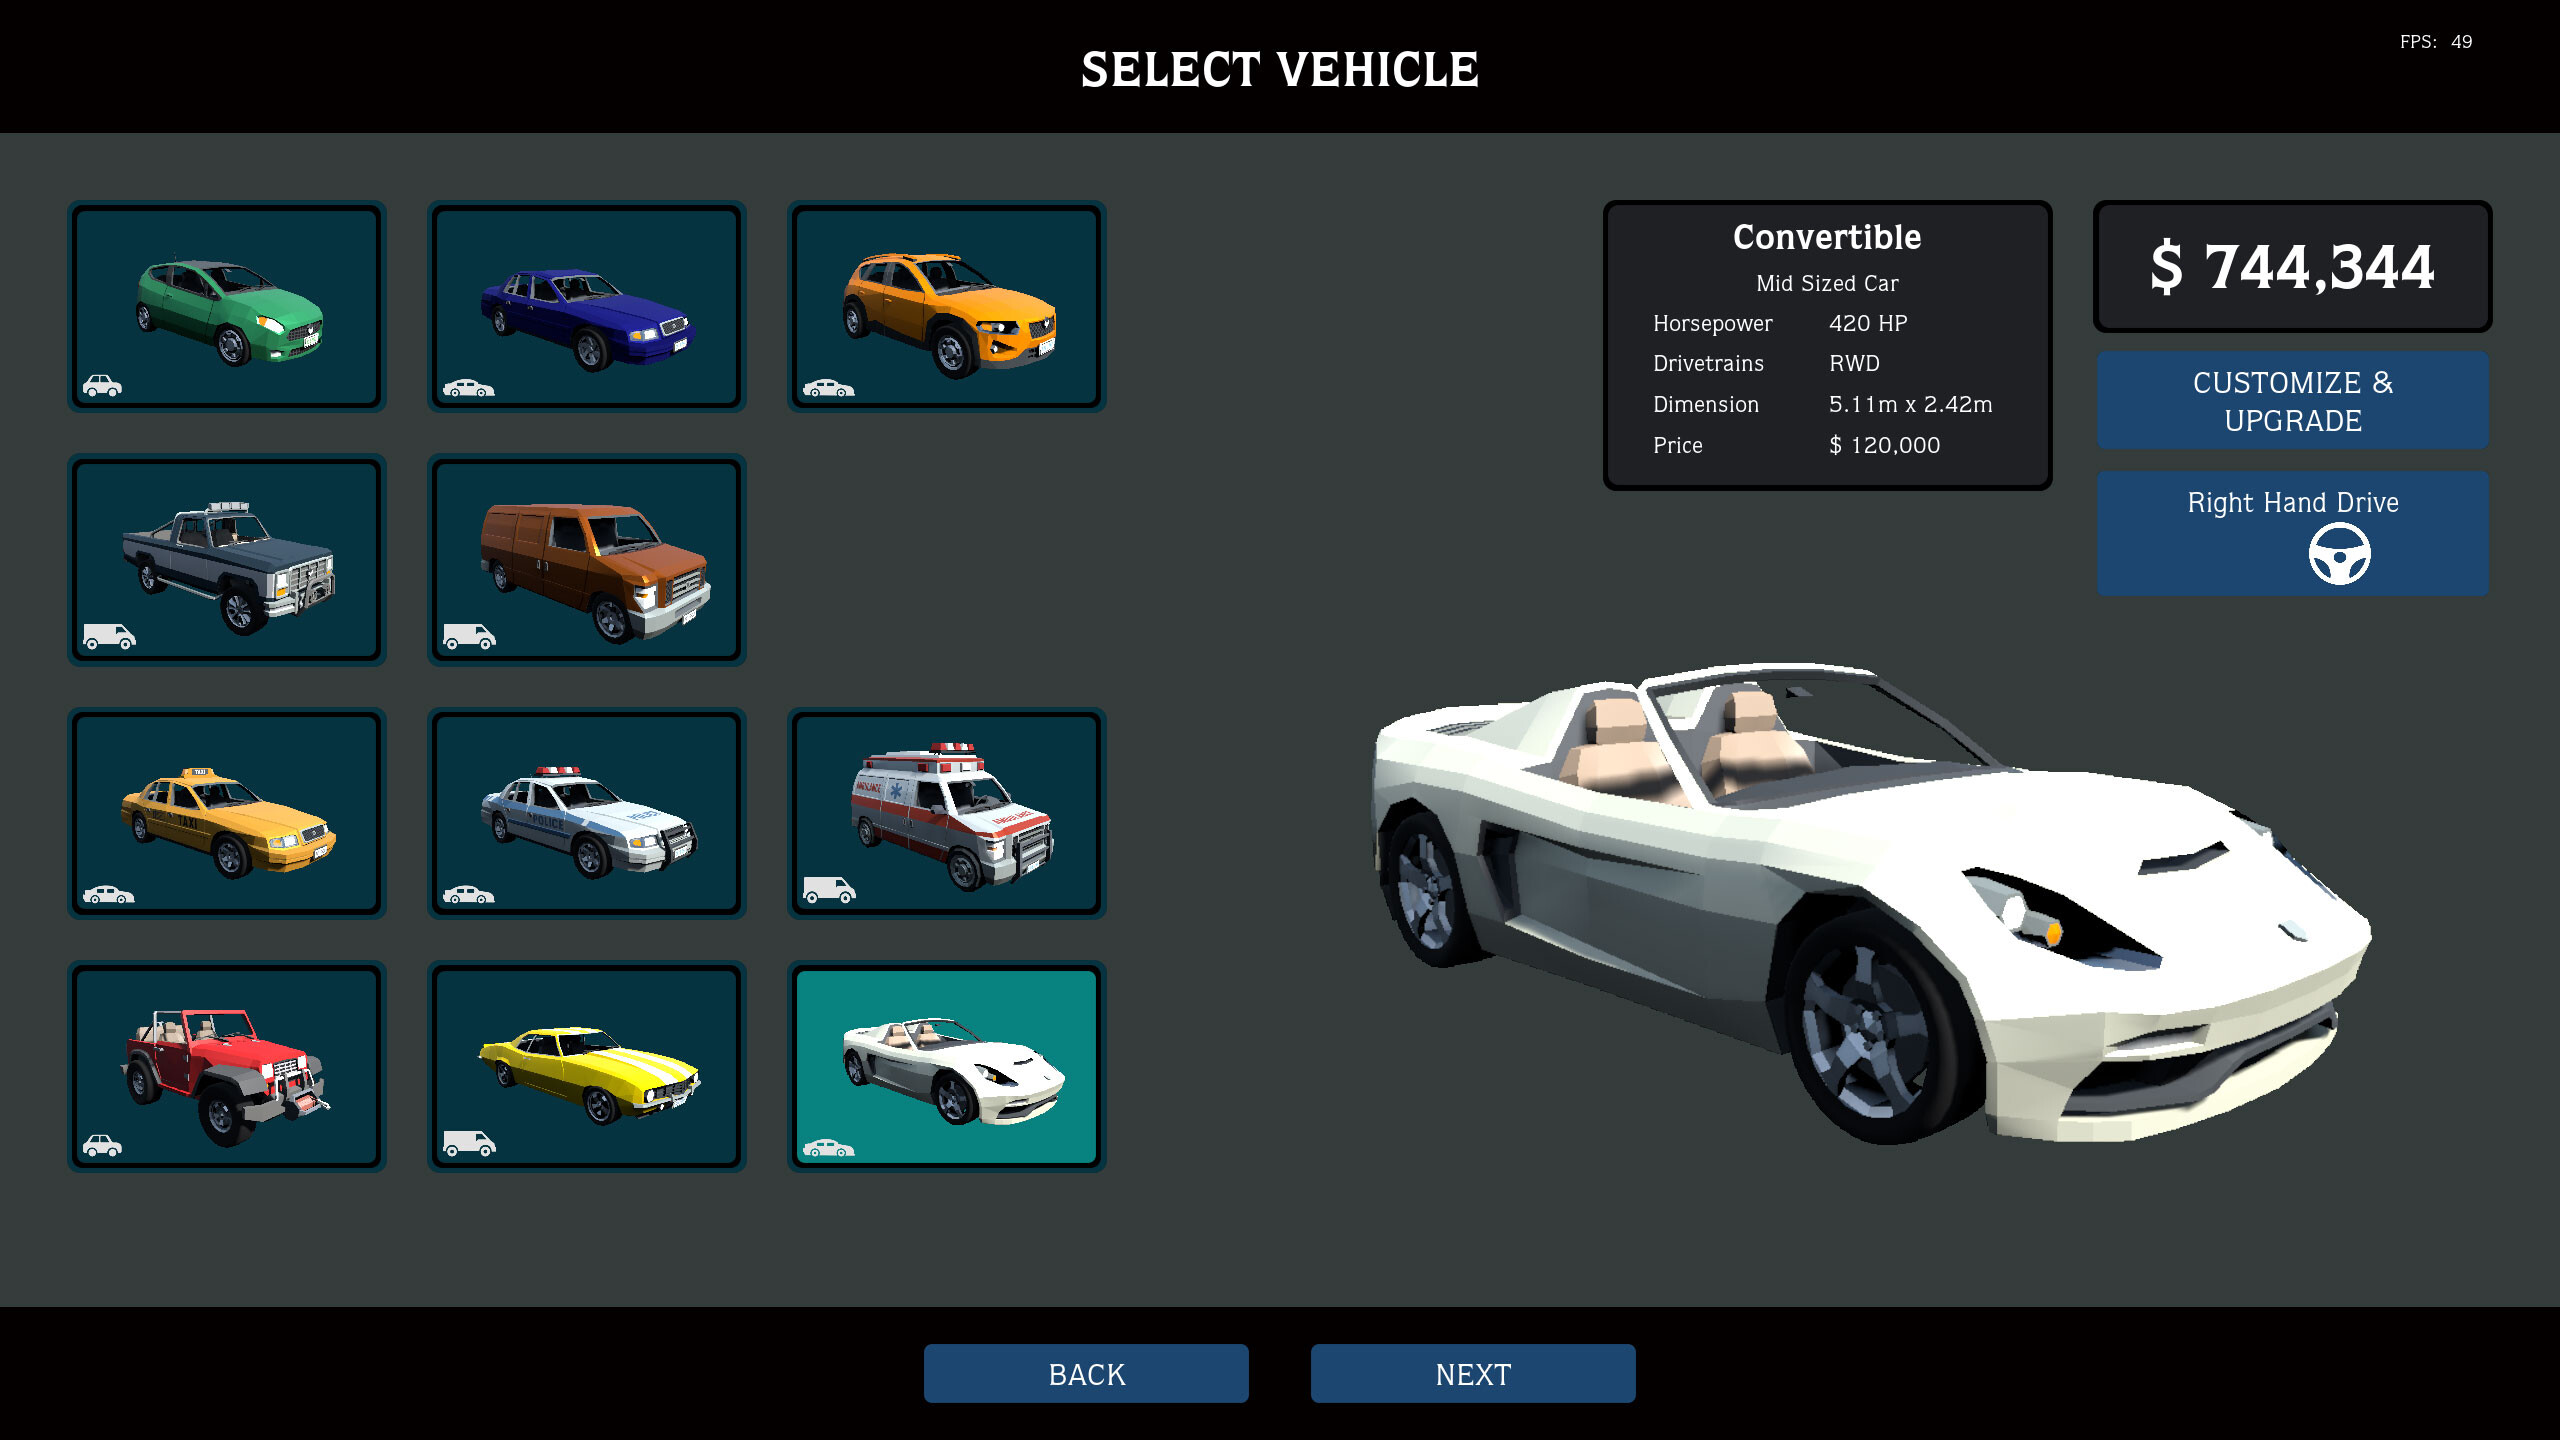Toggle Right Hand Drive mode
The height and width of the screenshot is (1440, 2560).
pyautogui.click(x=2291, y=531)
